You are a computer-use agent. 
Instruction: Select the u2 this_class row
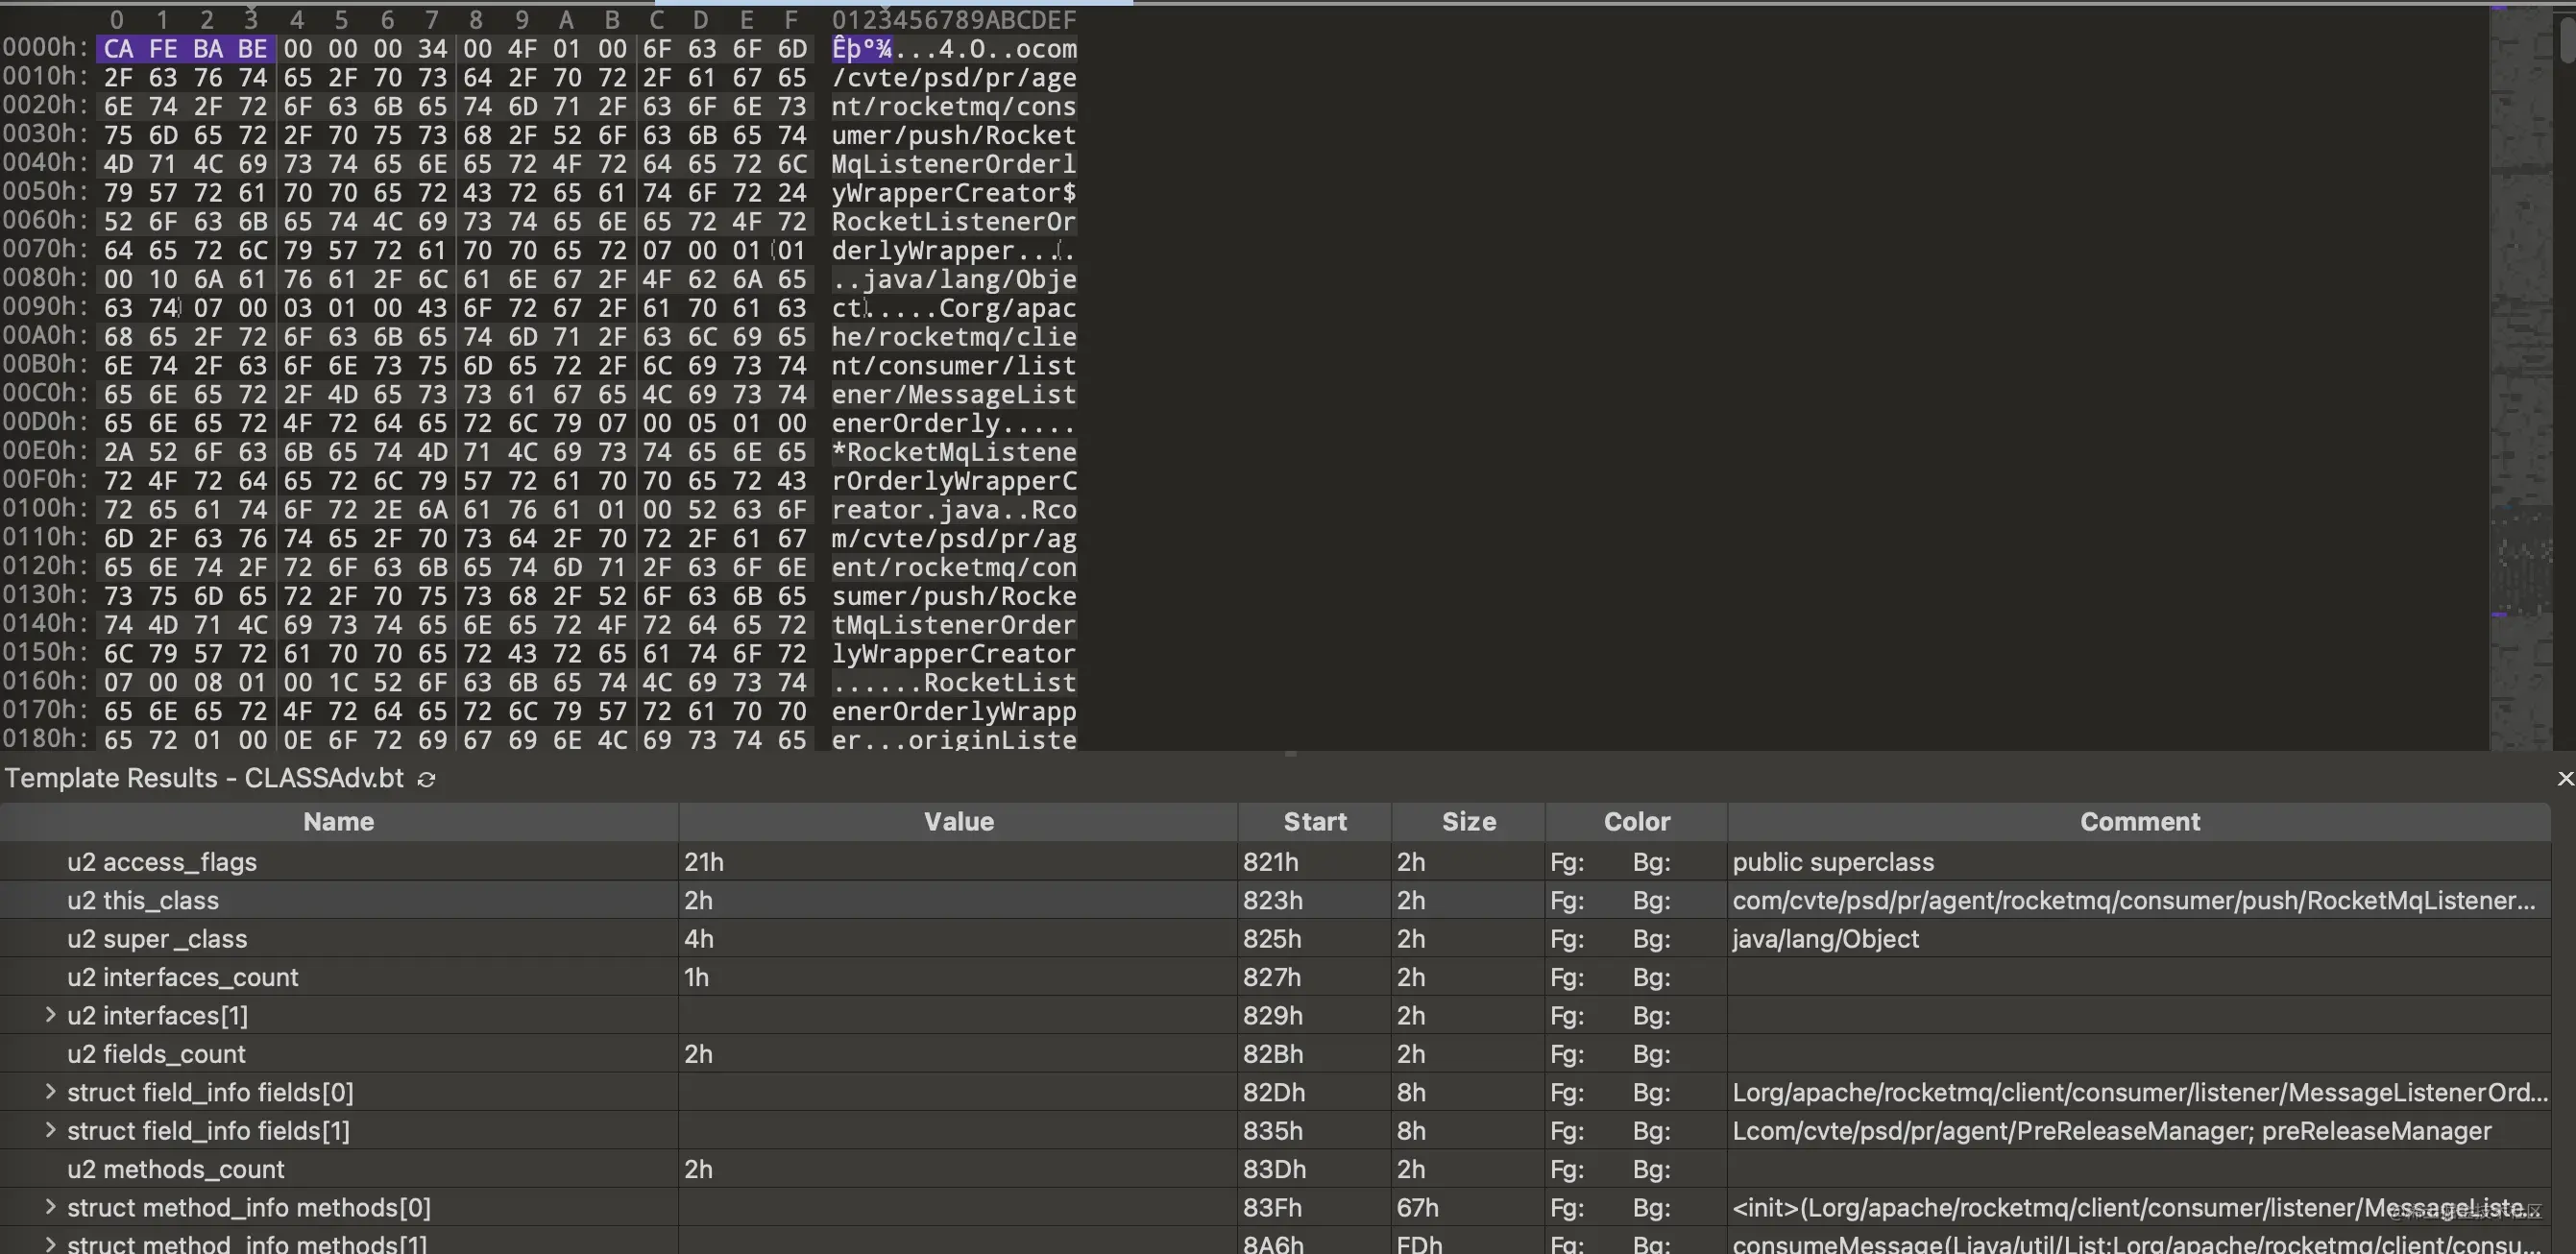(1275, 900)
